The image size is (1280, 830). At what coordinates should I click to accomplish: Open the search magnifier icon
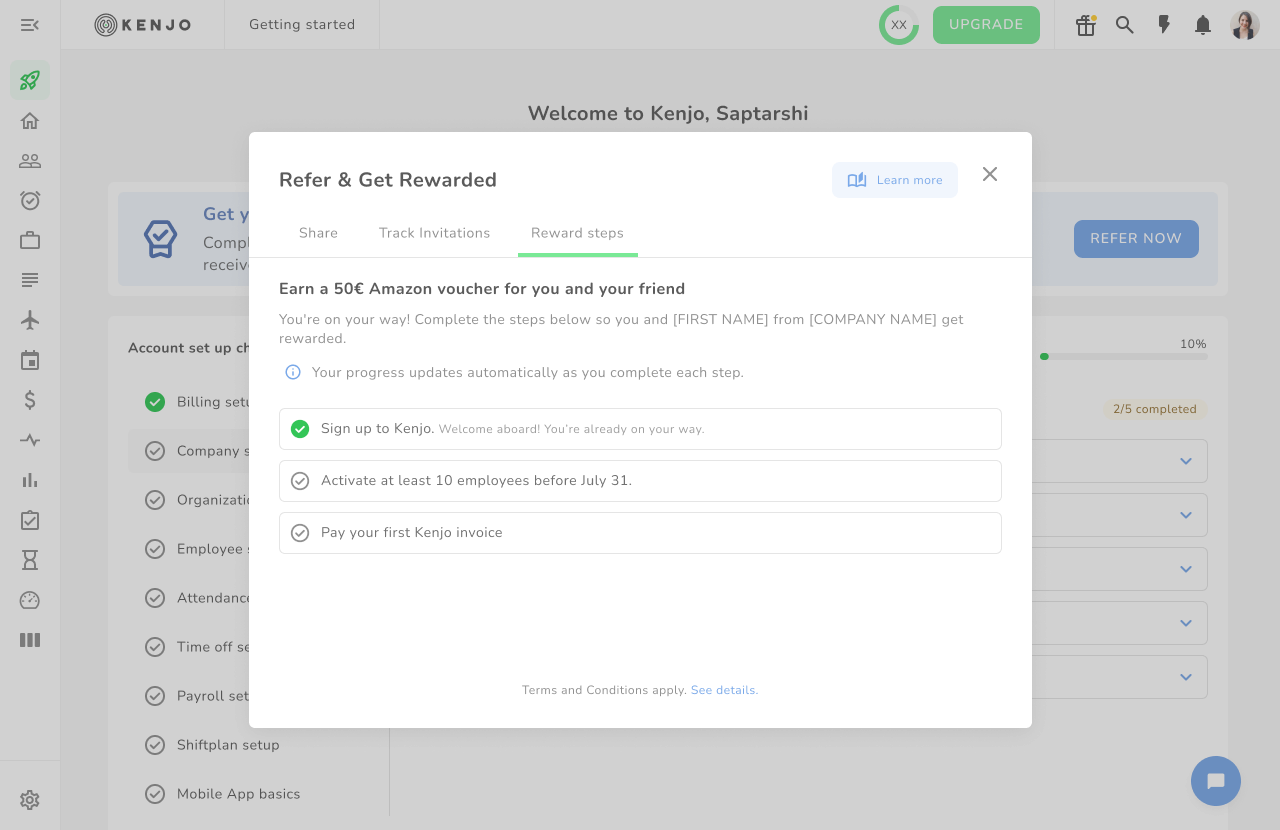(x=1125, y=25)
